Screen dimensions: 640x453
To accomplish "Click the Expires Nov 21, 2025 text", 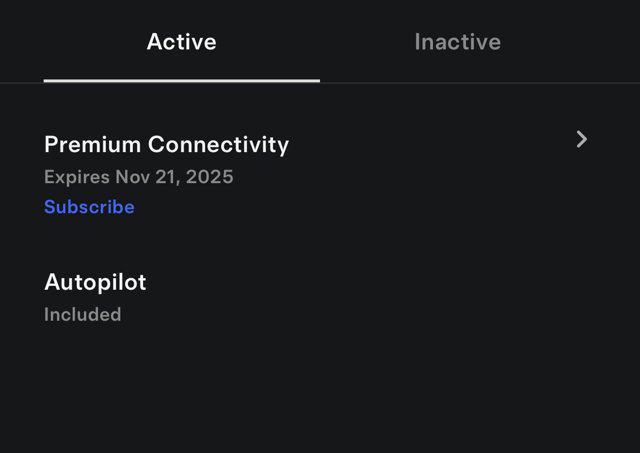I will [x=138, y=177].
